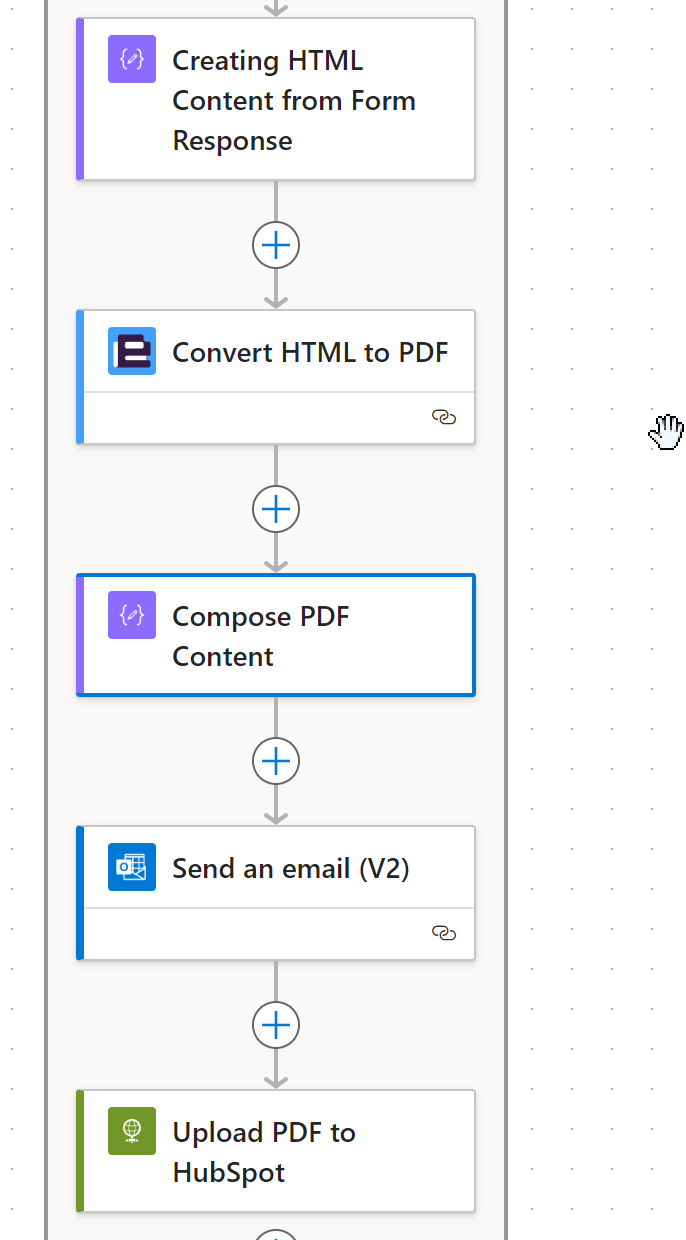
Task: Click the Compose icon on Creating HTML Content
Action: pyautogui.click(x=131, y=59)
